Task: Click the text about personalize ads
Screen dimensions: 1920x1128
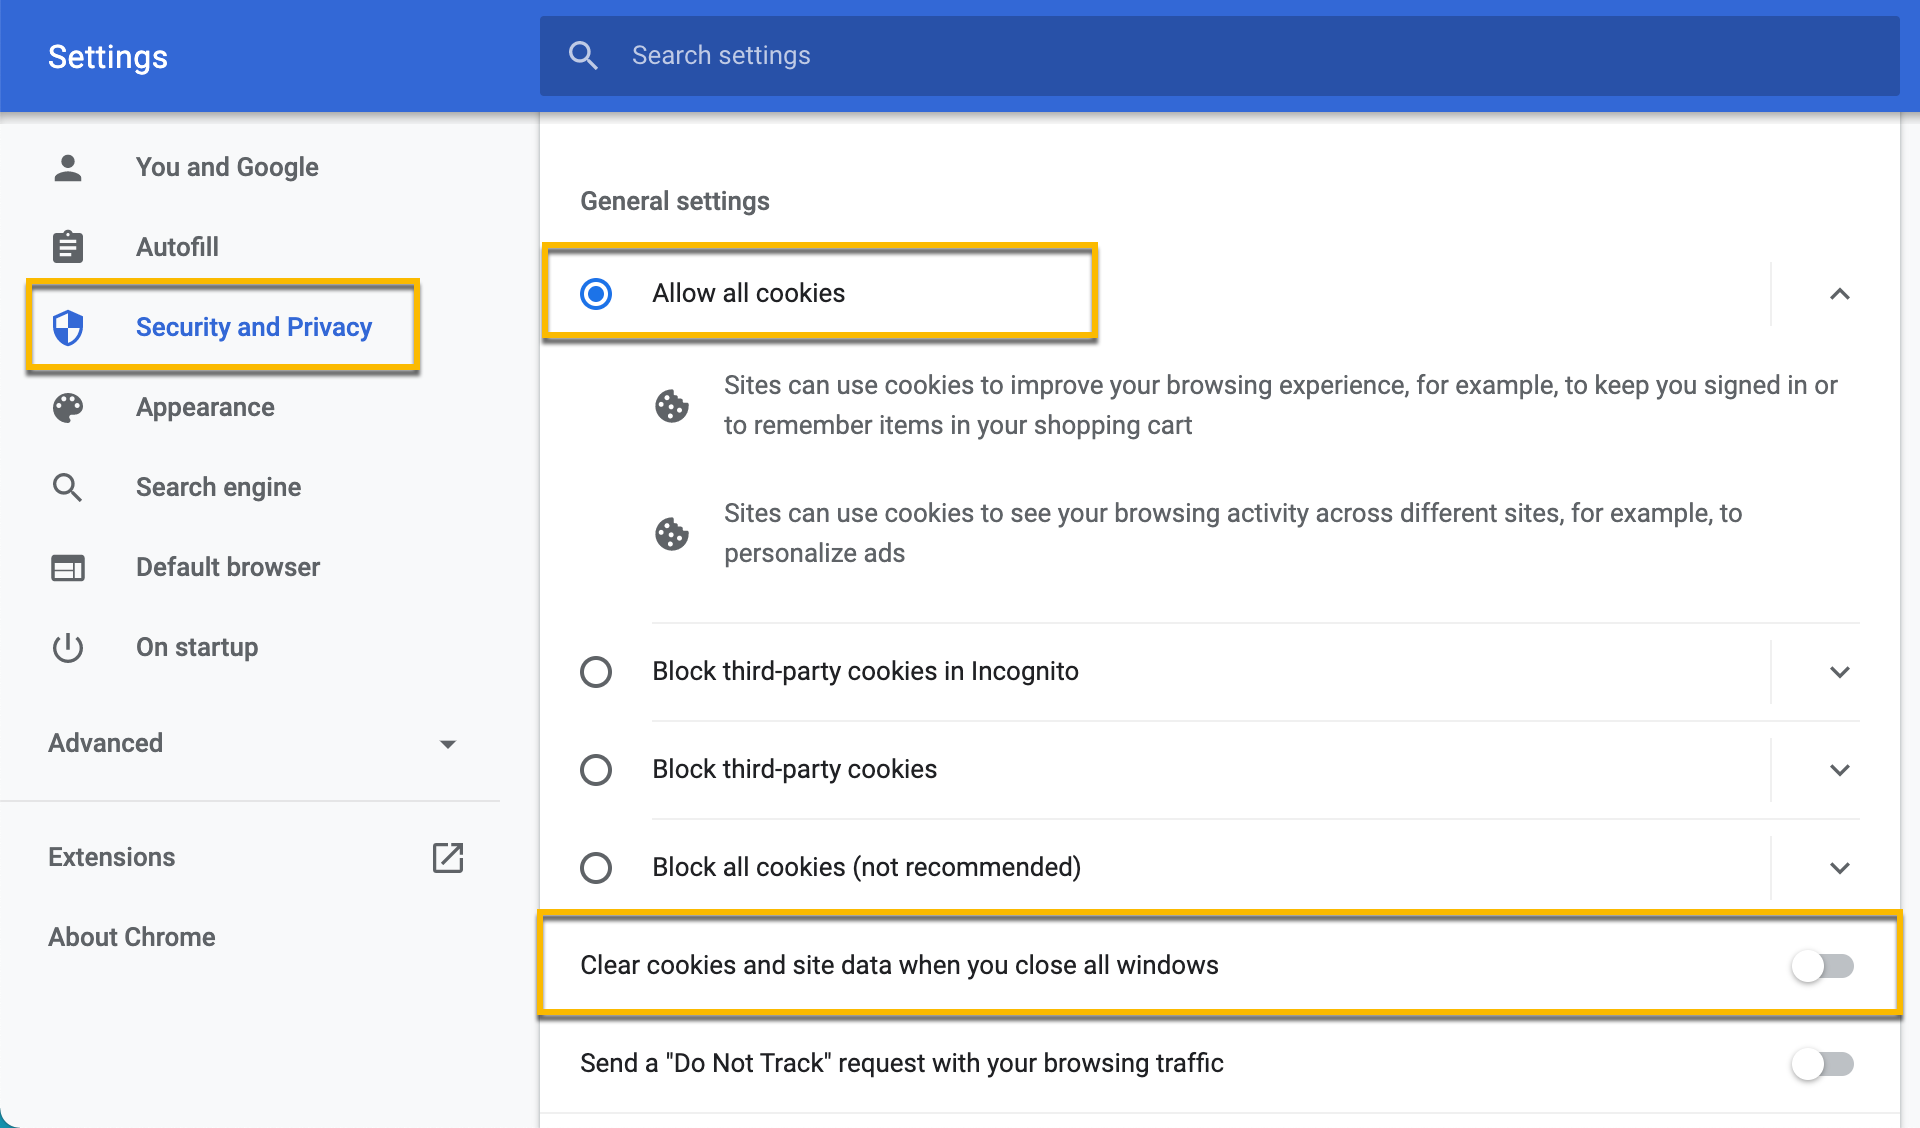Action: point(1233,533)
